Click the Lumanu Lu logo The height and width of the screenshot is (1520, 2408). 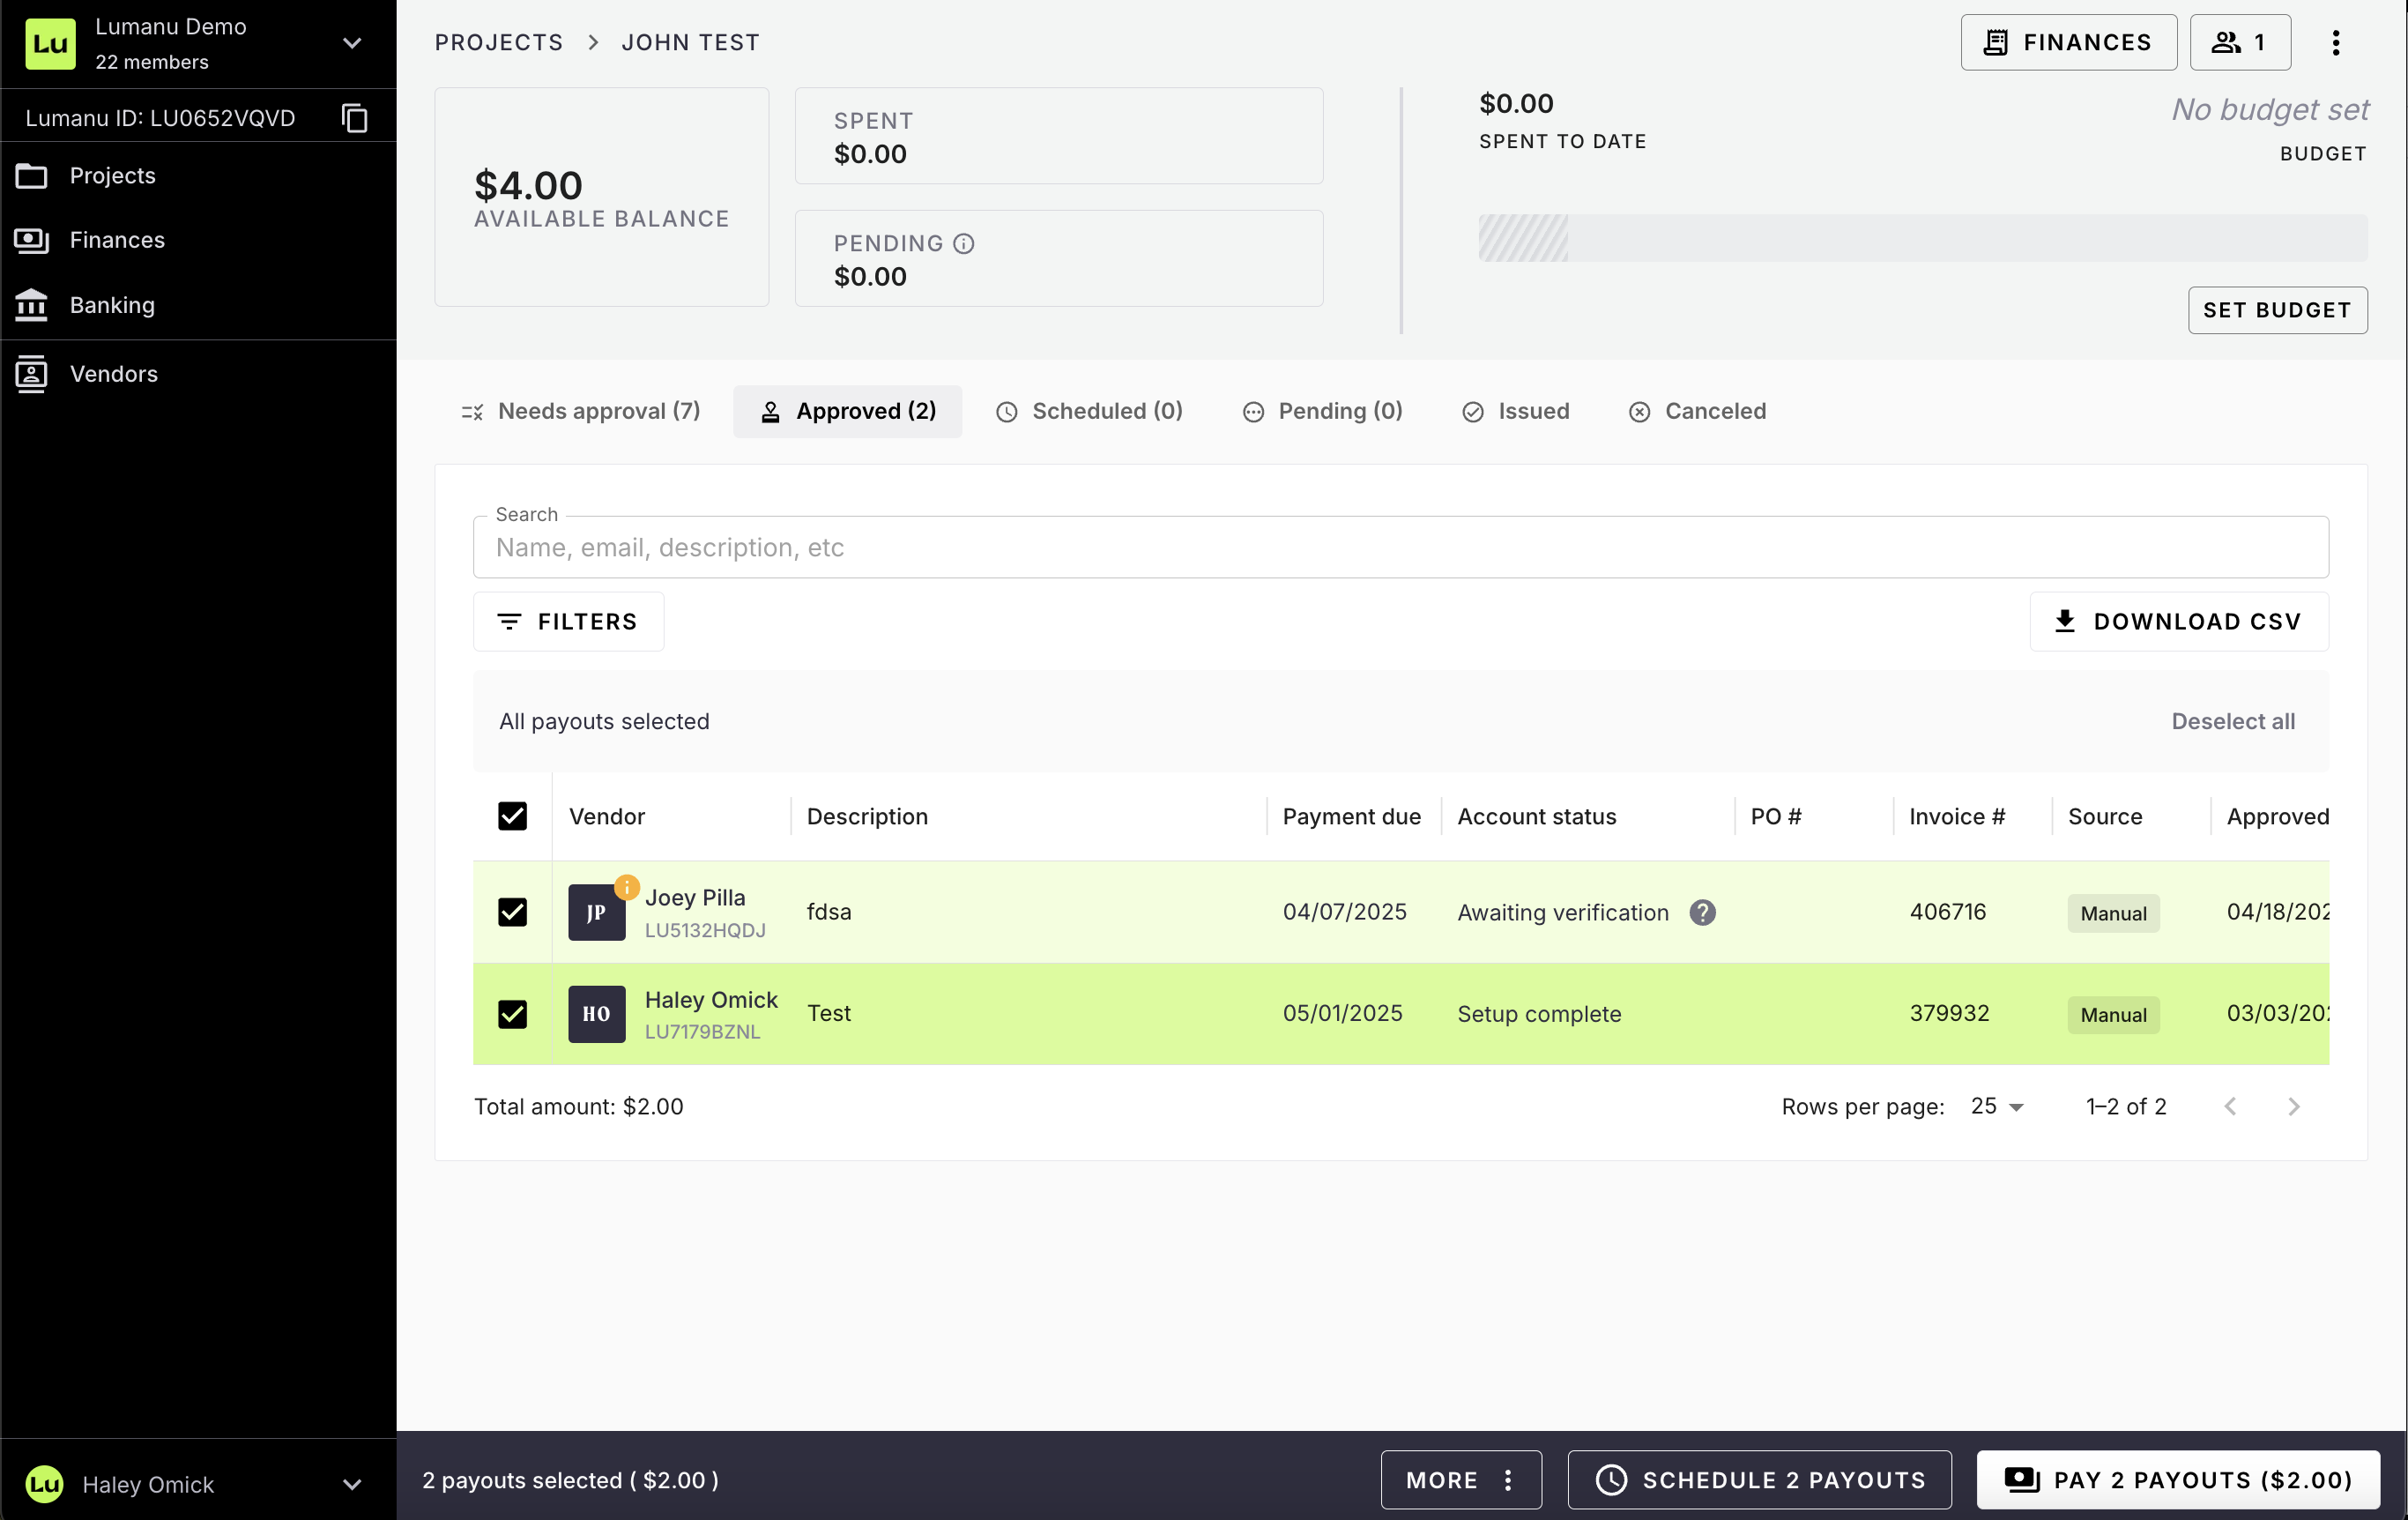point(50,43)
